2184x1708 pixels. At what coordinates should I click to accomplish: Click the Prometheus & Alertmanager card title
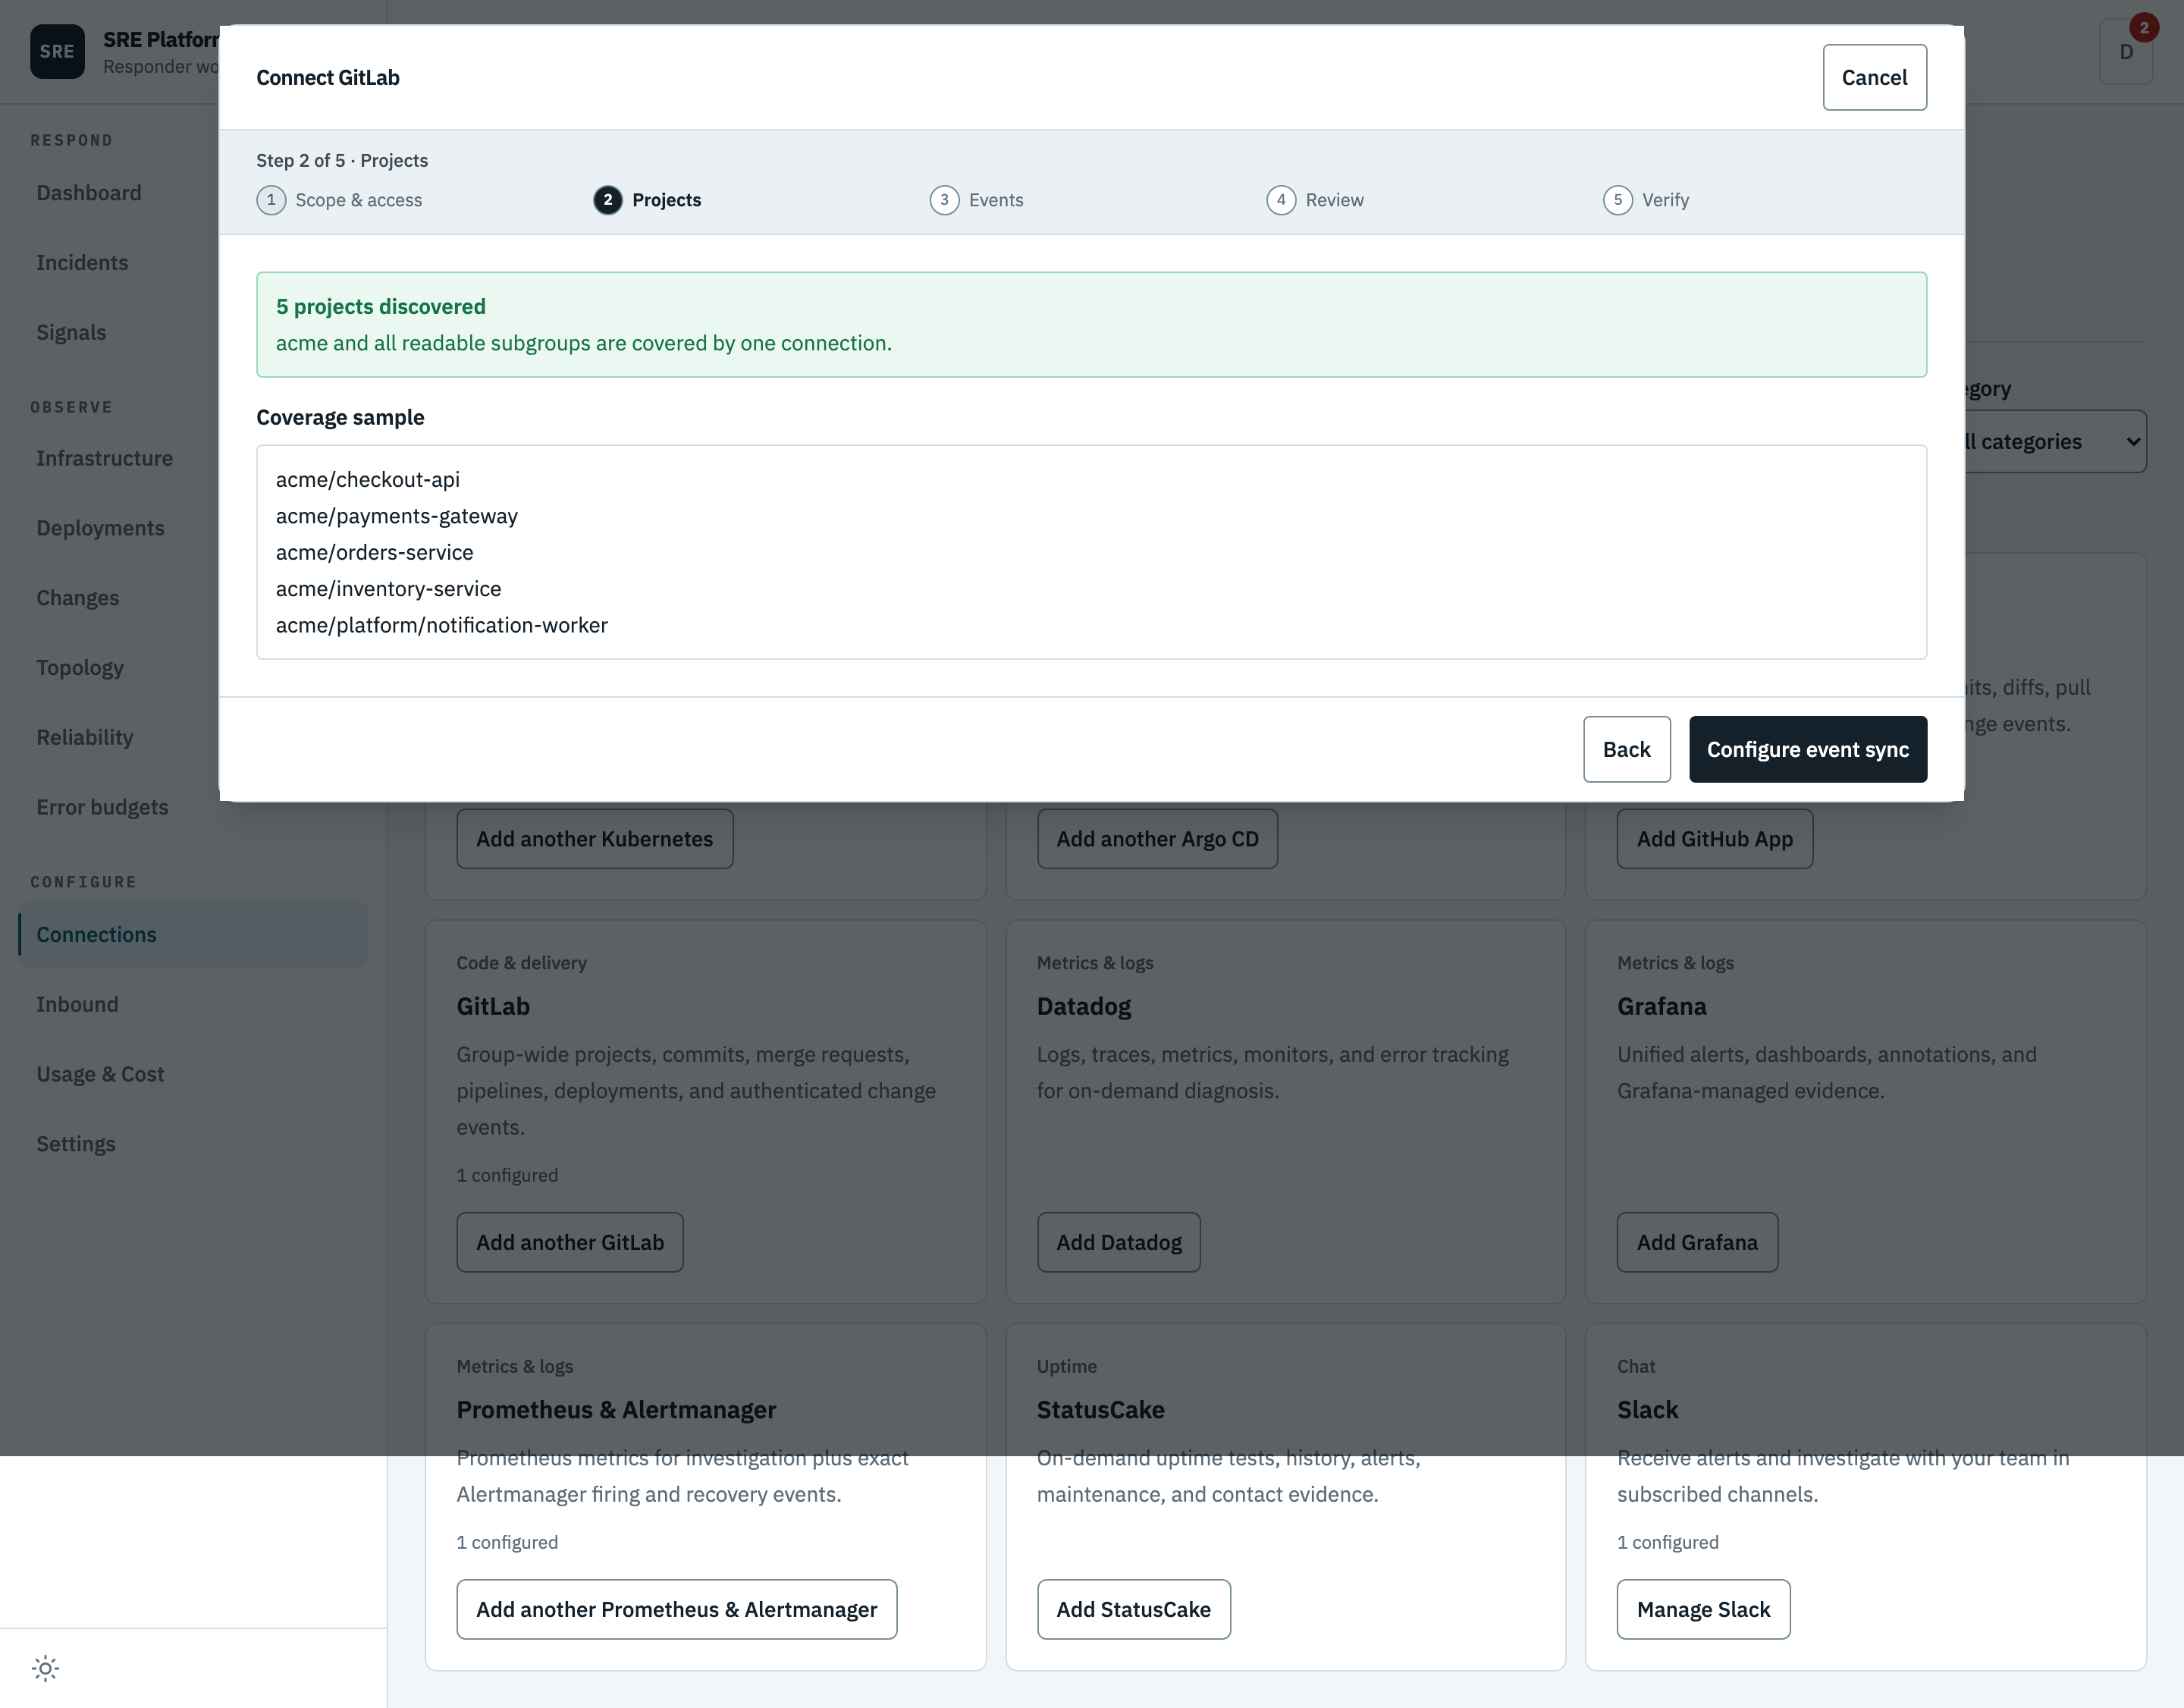[x=616, y=1410]
